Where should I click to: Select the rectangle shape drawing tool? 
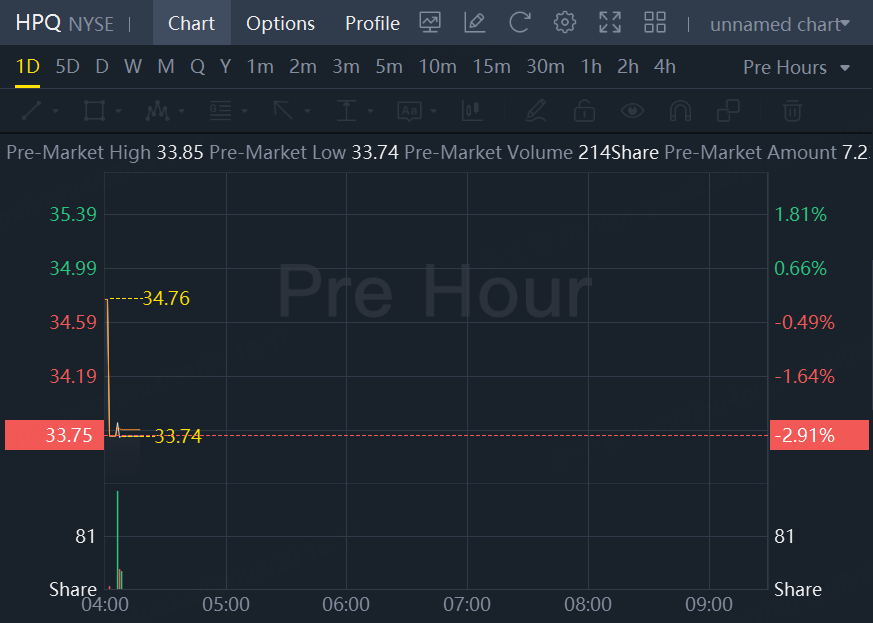[x=94, y=110]
